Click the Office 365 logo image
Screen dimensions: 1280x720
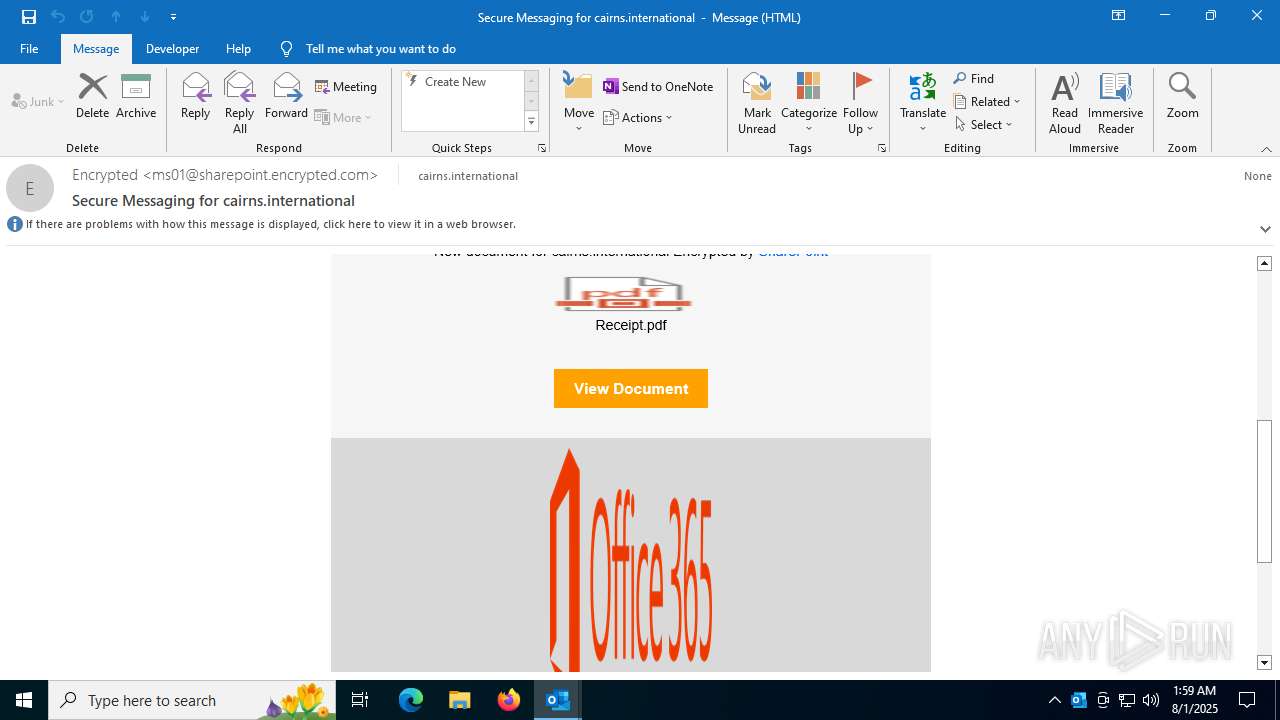click(x=631, y=560)
